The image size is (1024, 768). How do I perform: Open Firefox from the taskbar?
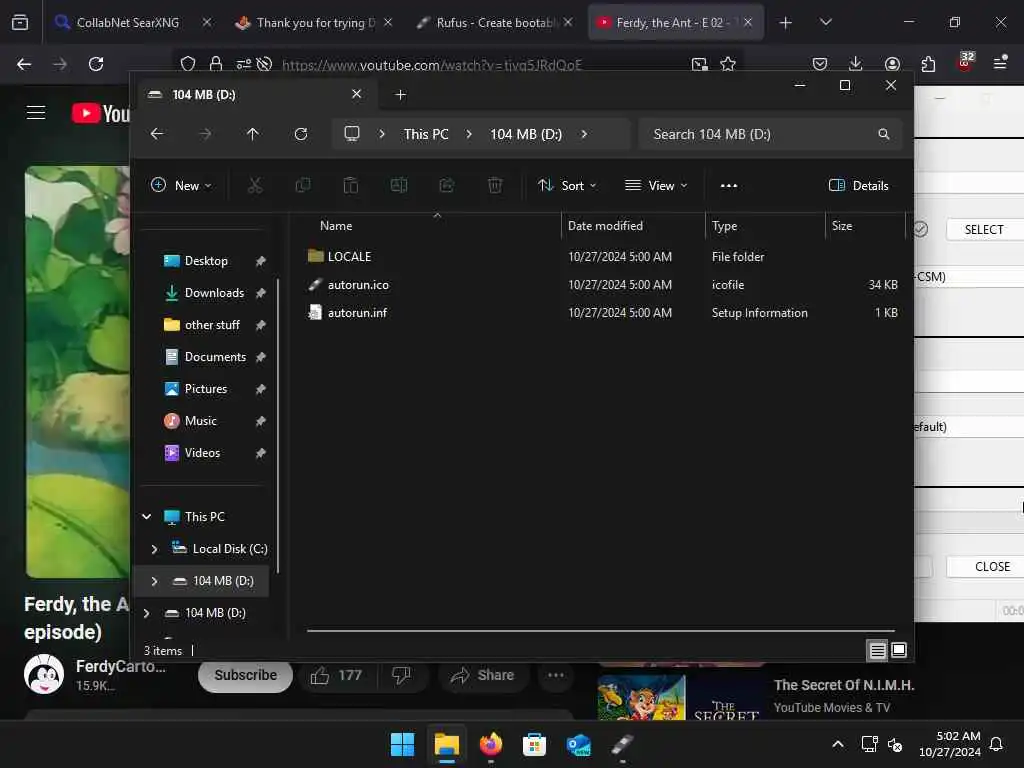click(490, 744)
